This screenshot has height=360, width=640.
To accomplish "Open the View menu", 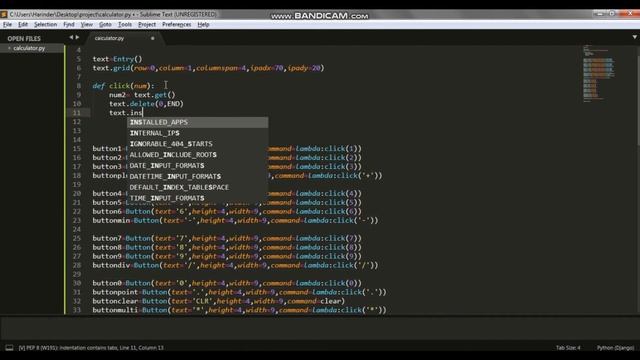I will [87, 24].
